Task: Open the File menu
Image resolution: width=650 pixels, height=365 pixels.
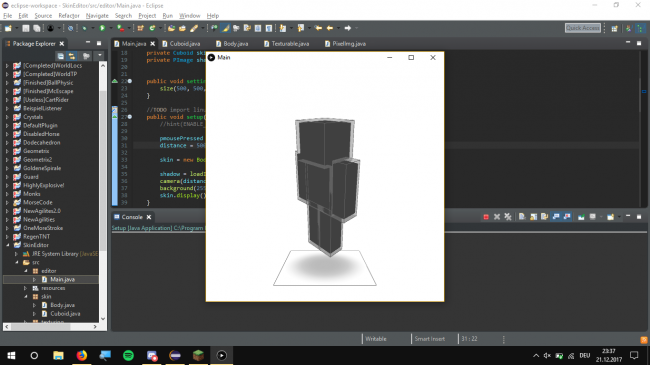Action: 7,16
